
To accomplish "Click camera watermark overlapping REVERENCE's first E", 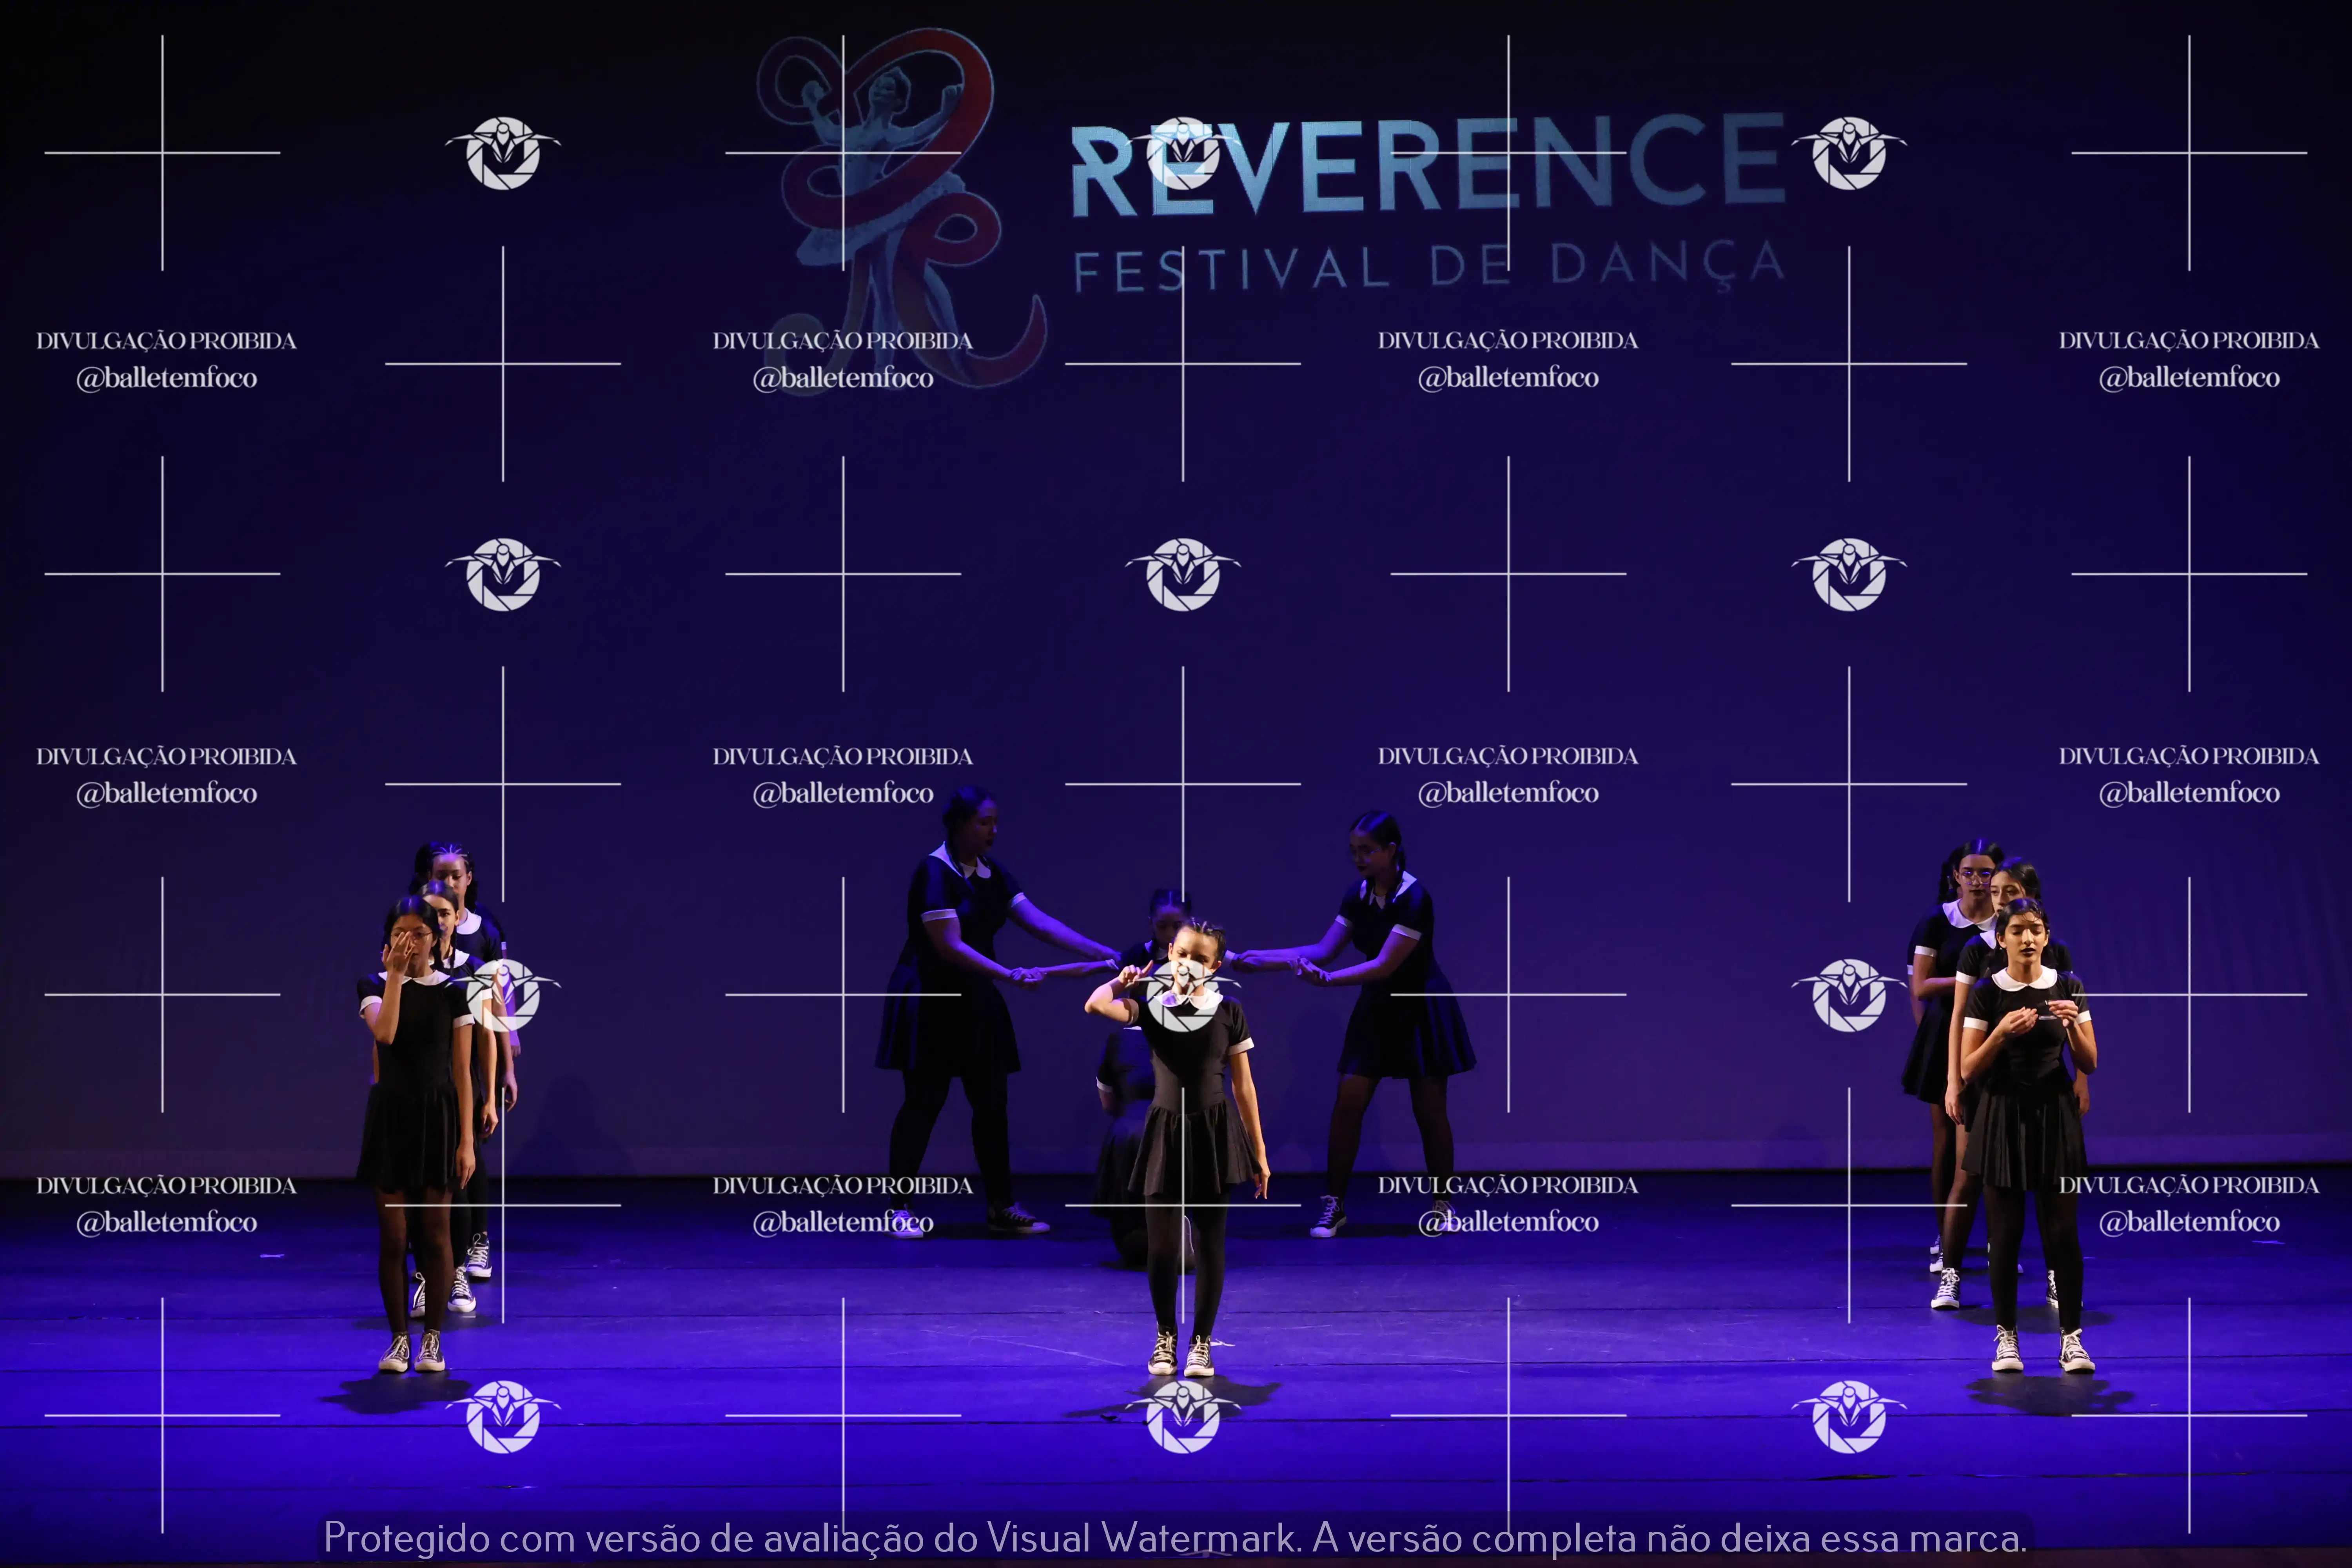I will 1183,153.
